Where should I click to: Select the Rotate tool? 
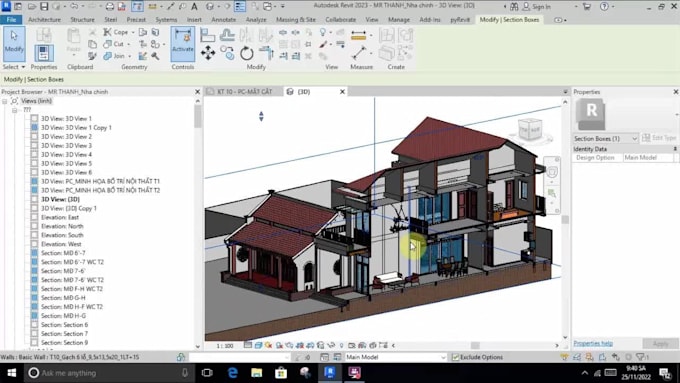[x=246, y=53]
